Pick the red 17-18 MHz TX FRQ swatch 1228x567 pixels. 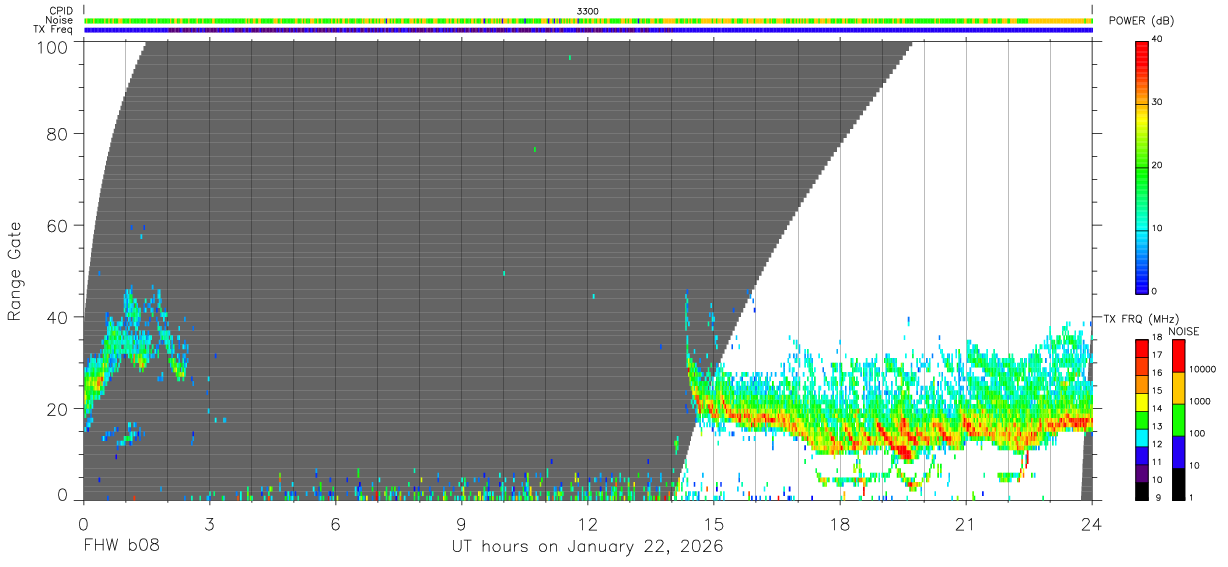[1141, 347]
